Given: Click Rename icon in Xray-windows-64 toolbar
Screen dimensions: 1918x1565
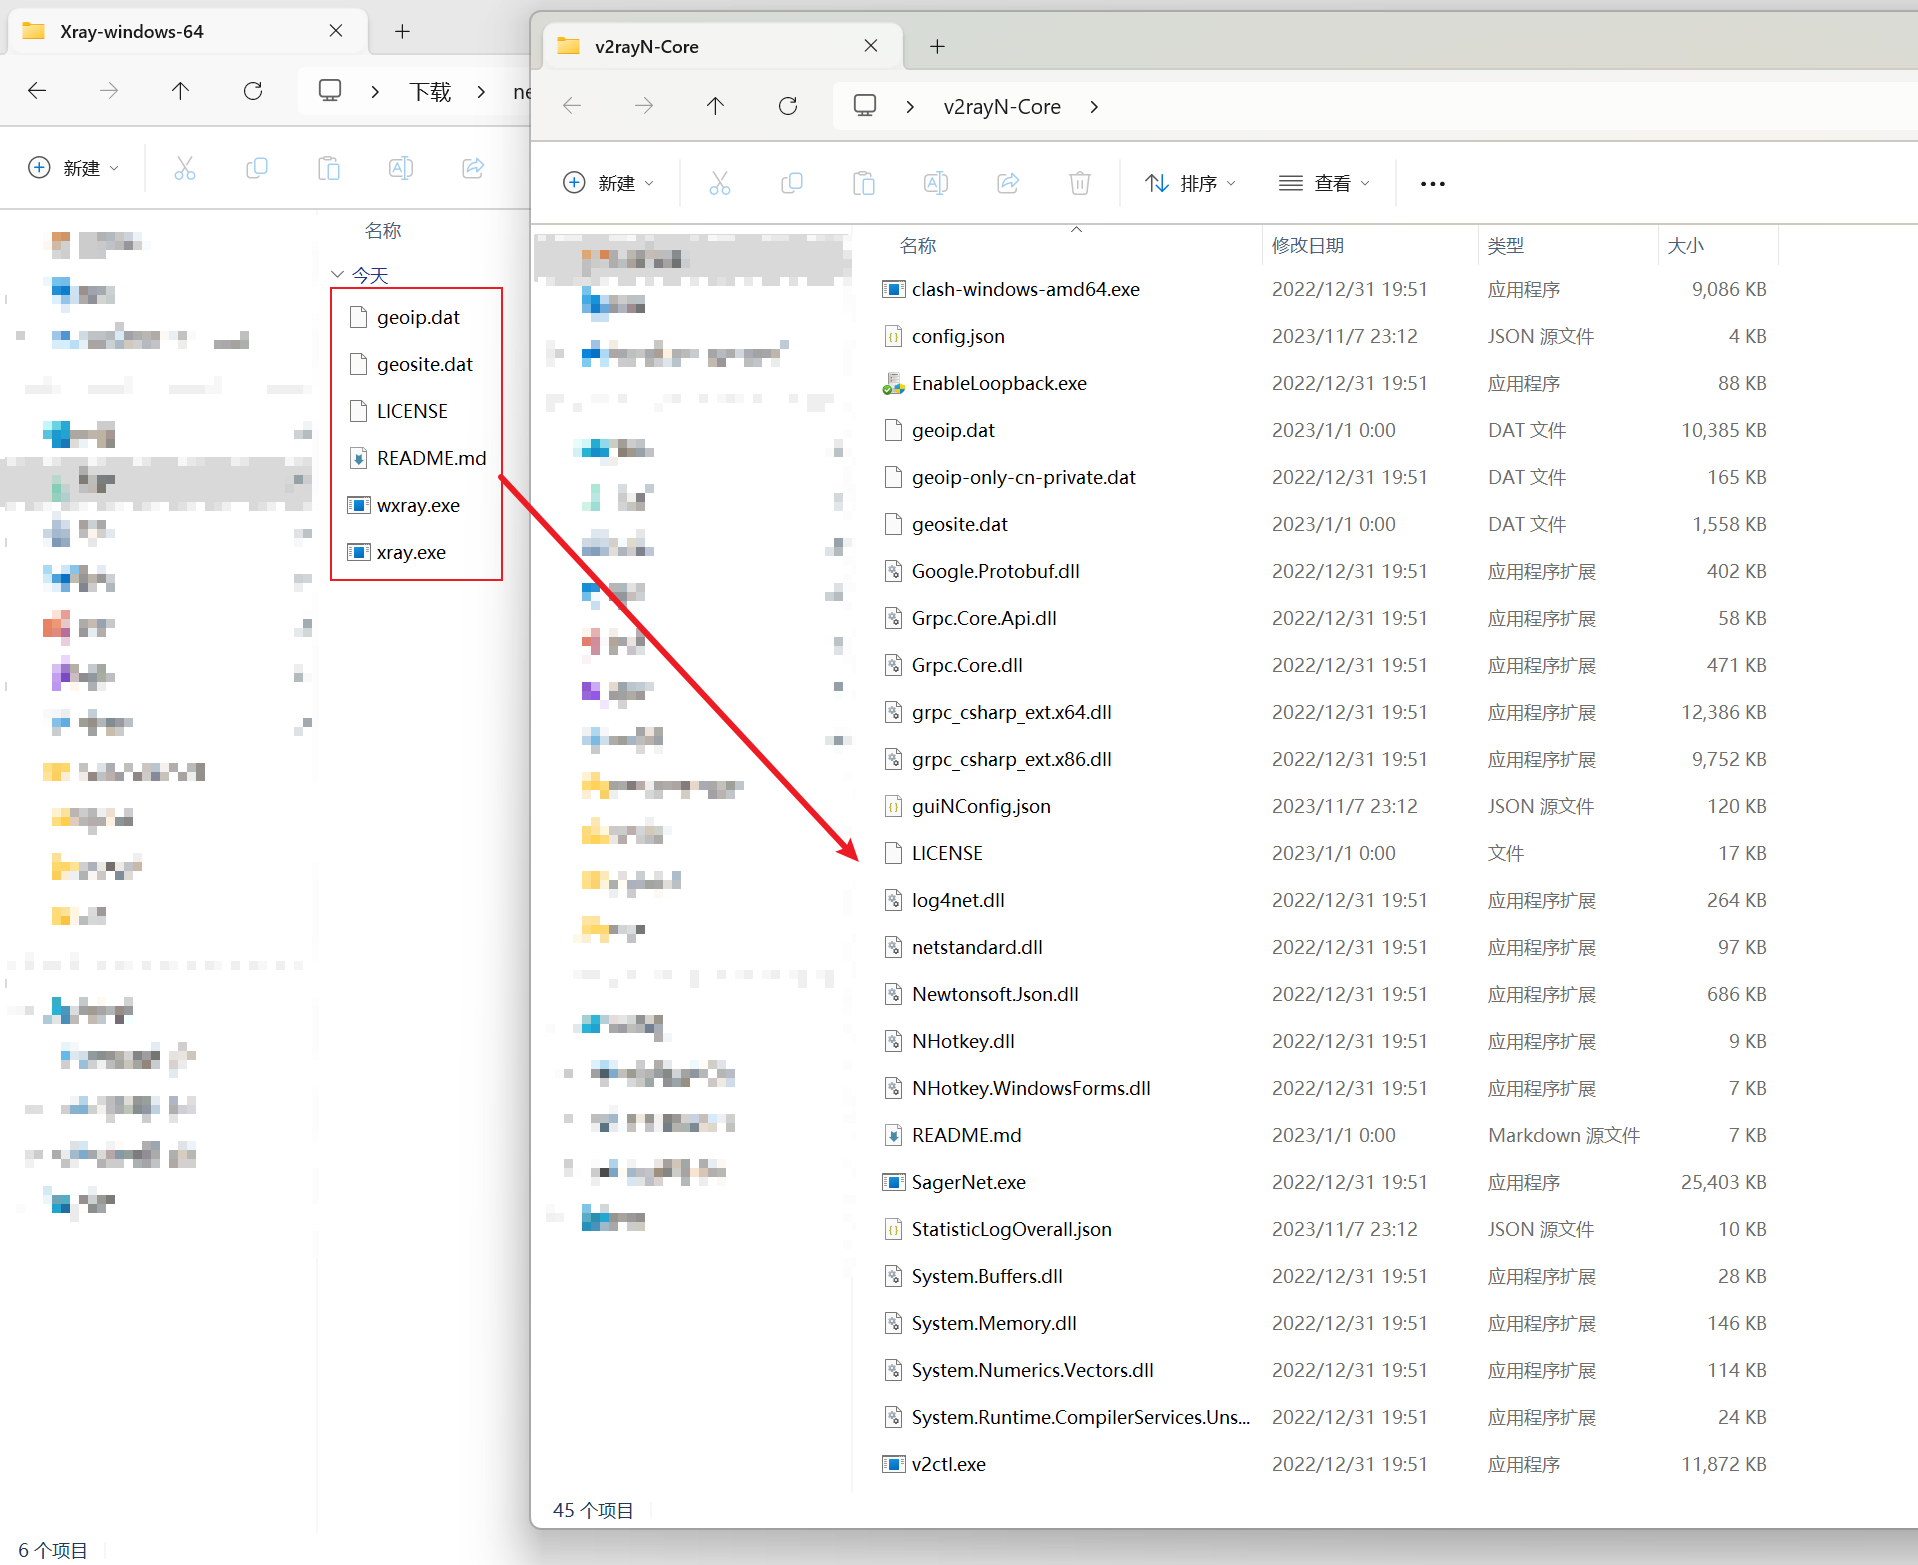Looking at the screenshot, I should coord(401,168).
